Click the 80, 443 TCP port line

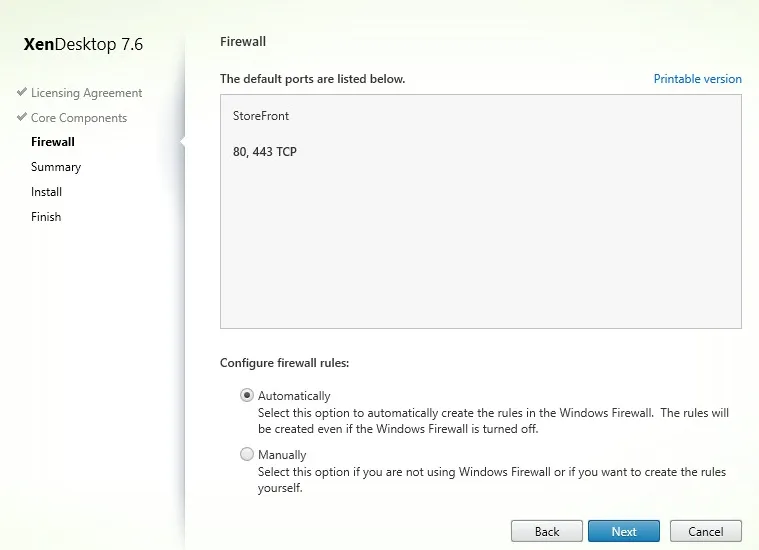point(265,152)
